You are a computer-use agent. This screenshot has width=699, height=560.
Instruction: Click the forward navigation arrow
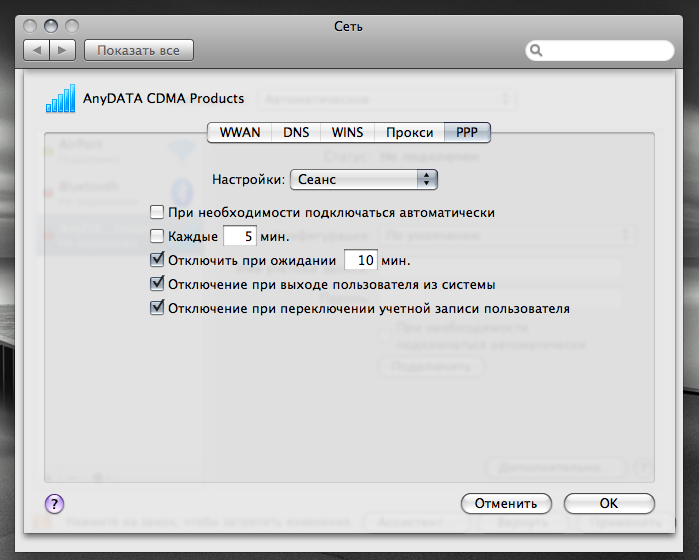(62, 49)
